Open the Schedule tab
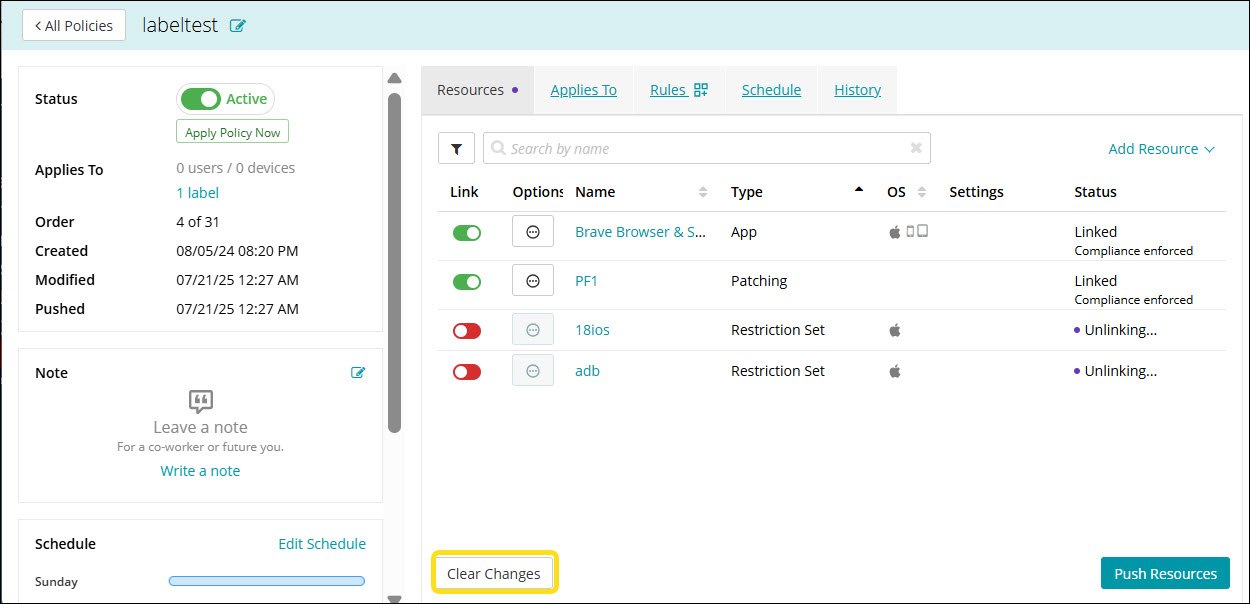 point(771,90)
